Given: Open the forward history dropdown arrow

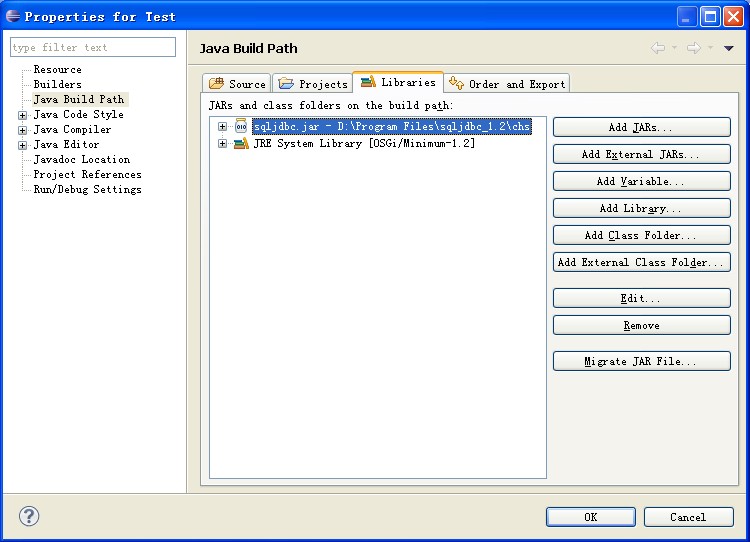Looking at the screenshot, I should click(710, 48).
